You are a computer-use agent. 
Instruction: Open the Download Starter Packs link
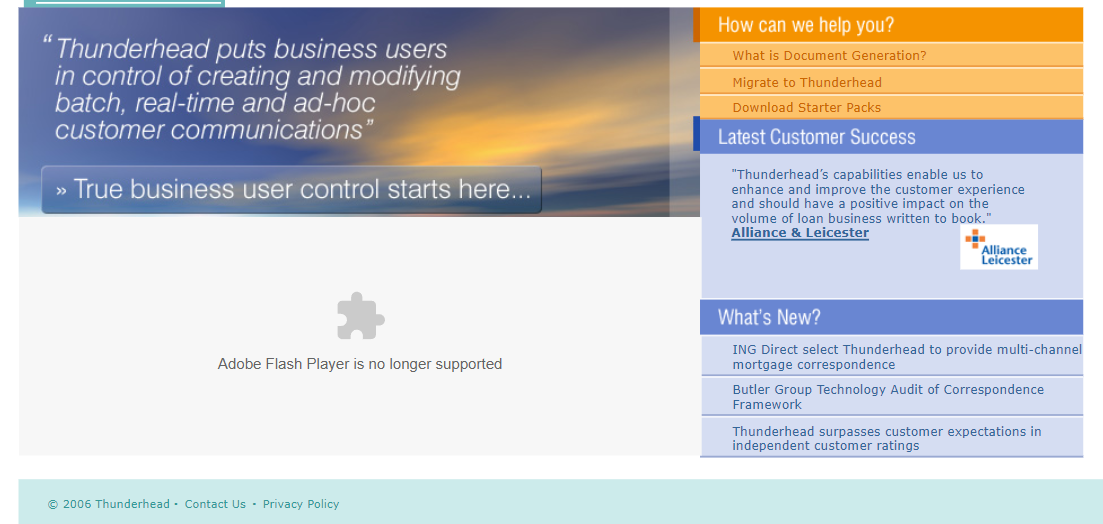point(806,108)
